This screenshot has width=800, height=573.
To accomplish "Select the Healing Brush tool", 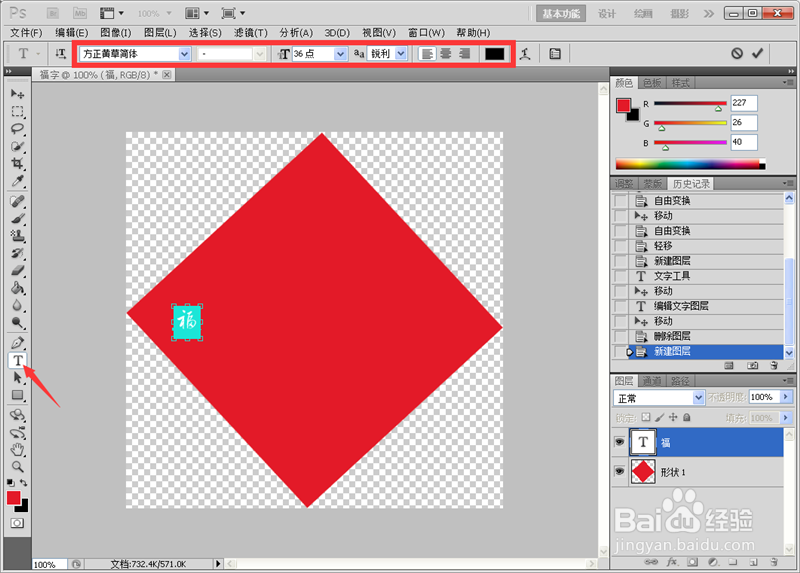I will (x=17, y=202).
